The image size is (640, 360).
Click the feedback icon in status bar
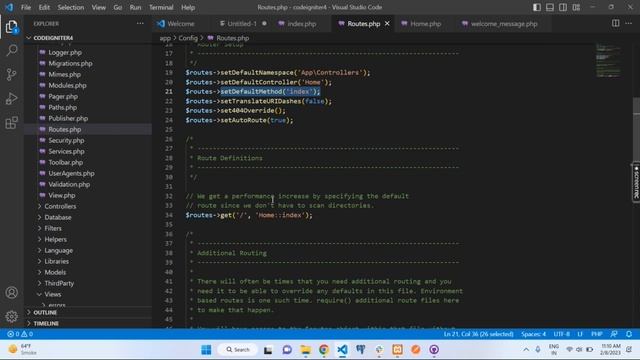tap(614, 334)
